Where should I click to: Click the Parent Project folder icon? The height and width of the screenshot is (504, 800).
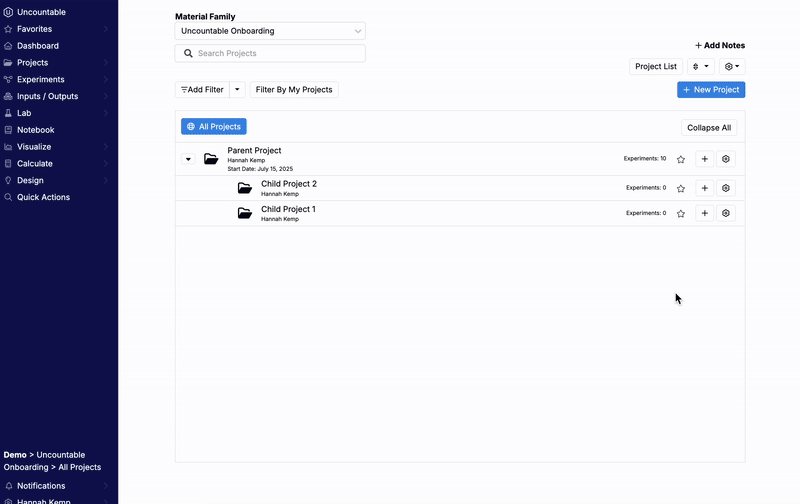[x=211, y=159]
